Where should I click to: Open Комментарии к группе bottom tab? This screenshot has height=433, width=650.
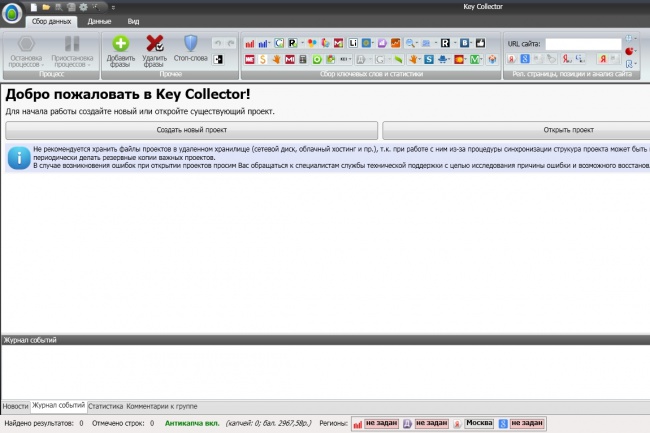162,406
